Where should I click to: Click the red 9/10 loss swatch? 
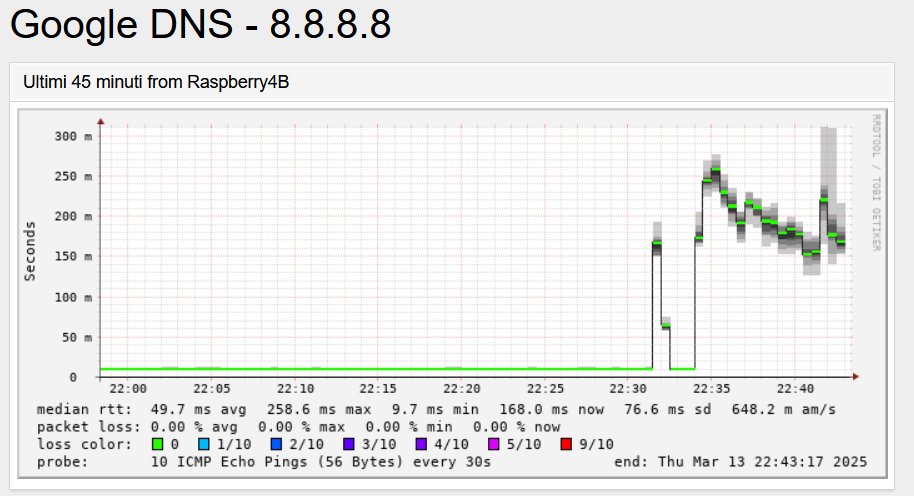click(x=566, y=444)
